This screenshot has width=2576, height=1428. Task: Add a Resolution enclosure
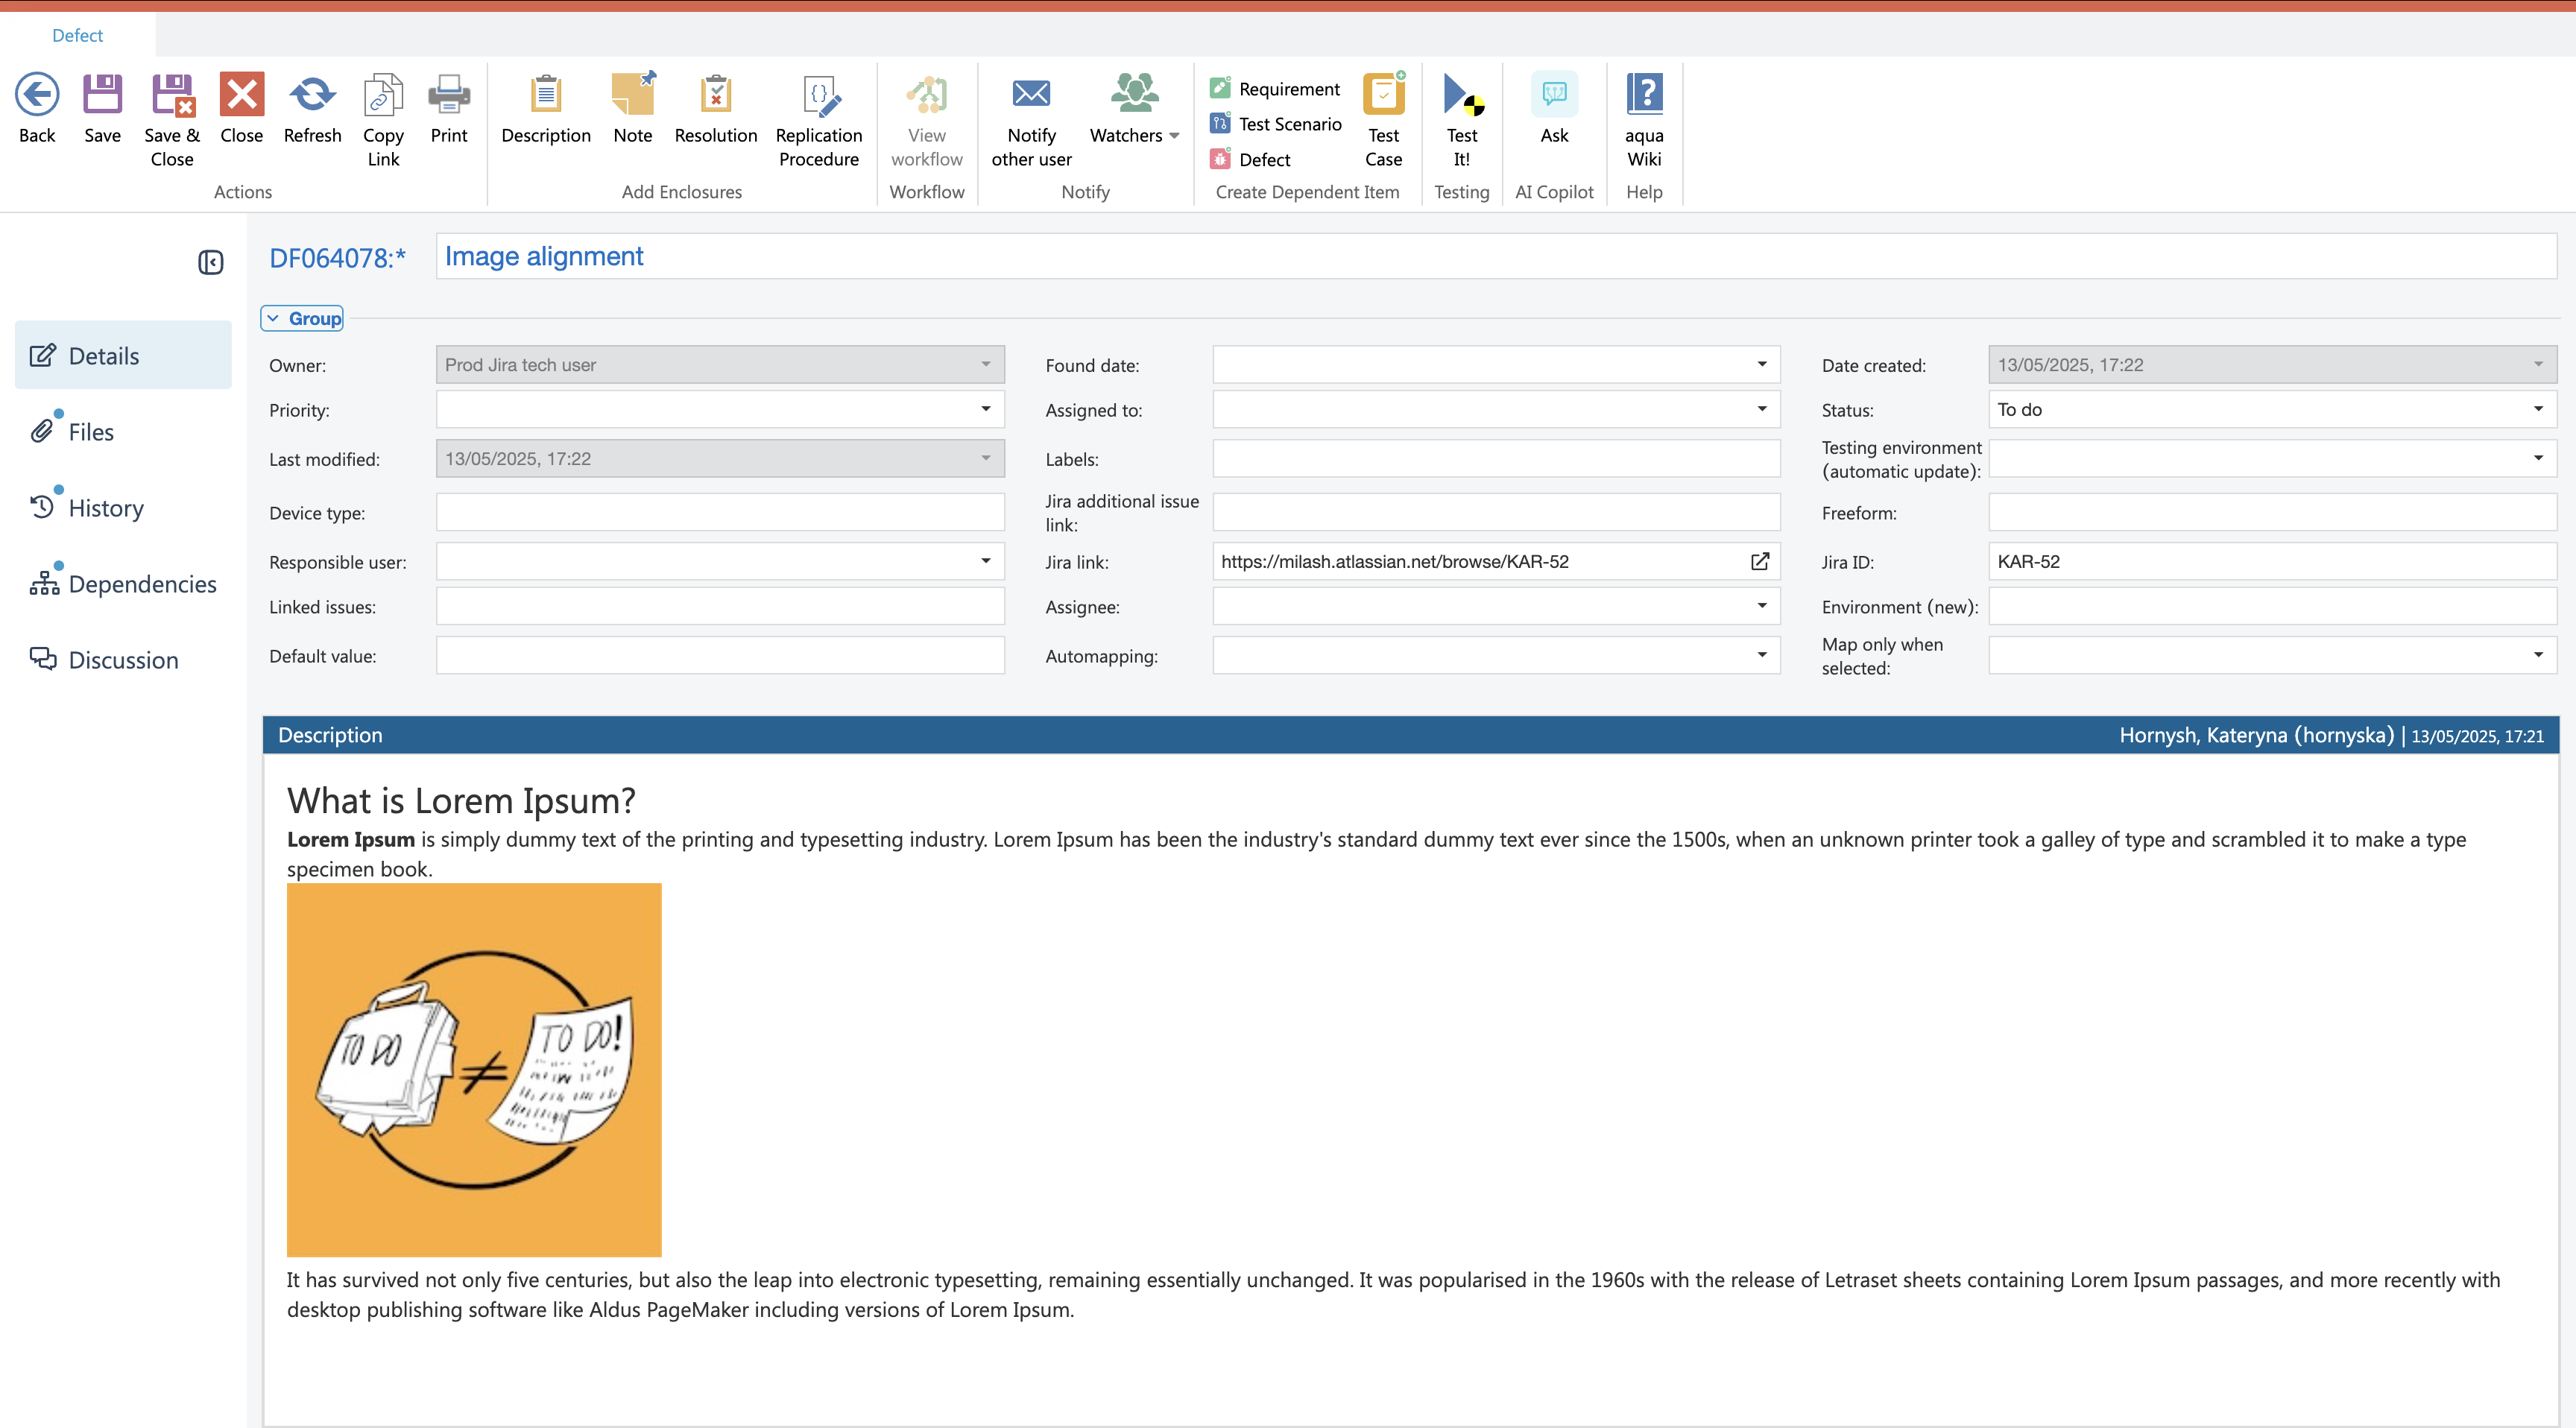(715, 96)
